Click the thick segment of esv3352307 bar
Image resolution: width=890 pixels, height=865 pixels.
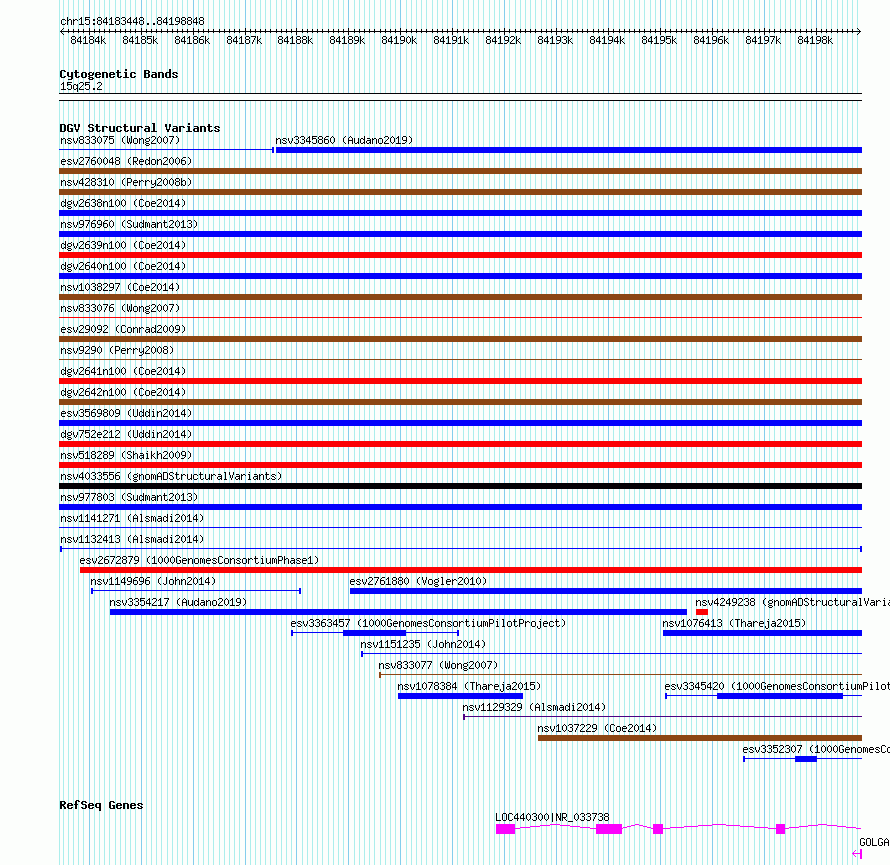[806, 759]
